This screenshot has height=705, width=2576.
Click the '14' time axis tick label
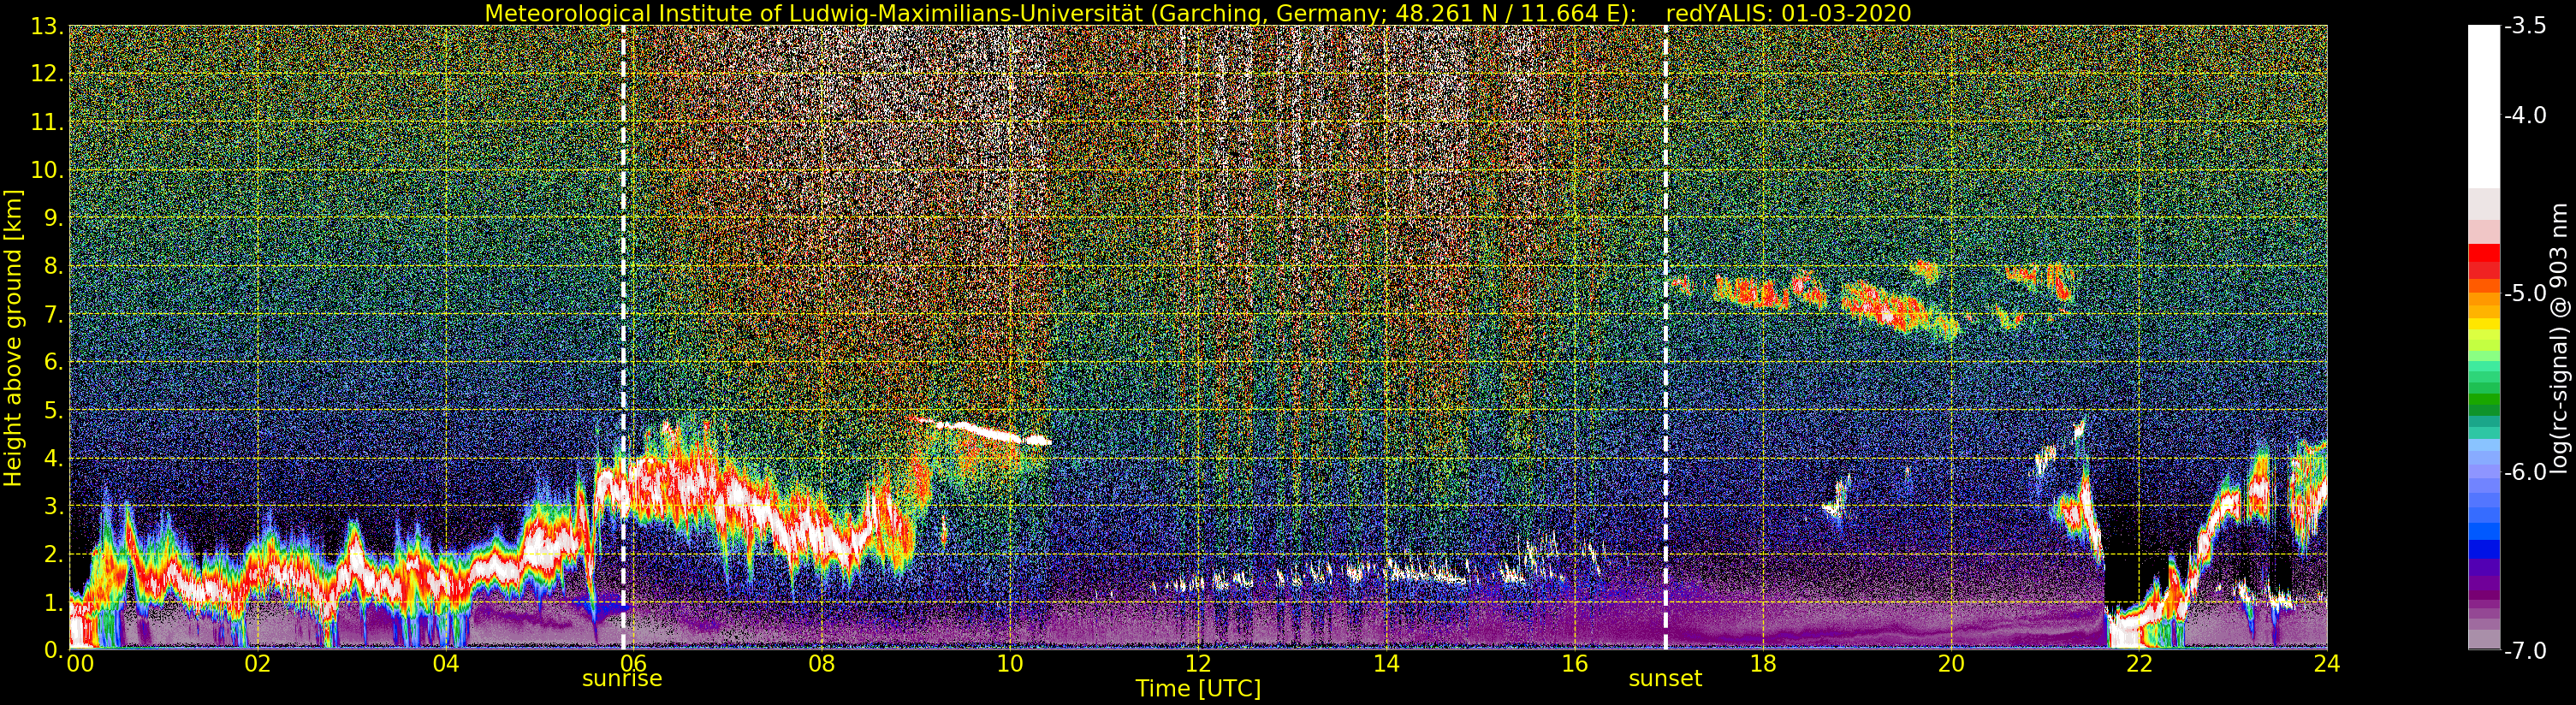coord(1386,665)
